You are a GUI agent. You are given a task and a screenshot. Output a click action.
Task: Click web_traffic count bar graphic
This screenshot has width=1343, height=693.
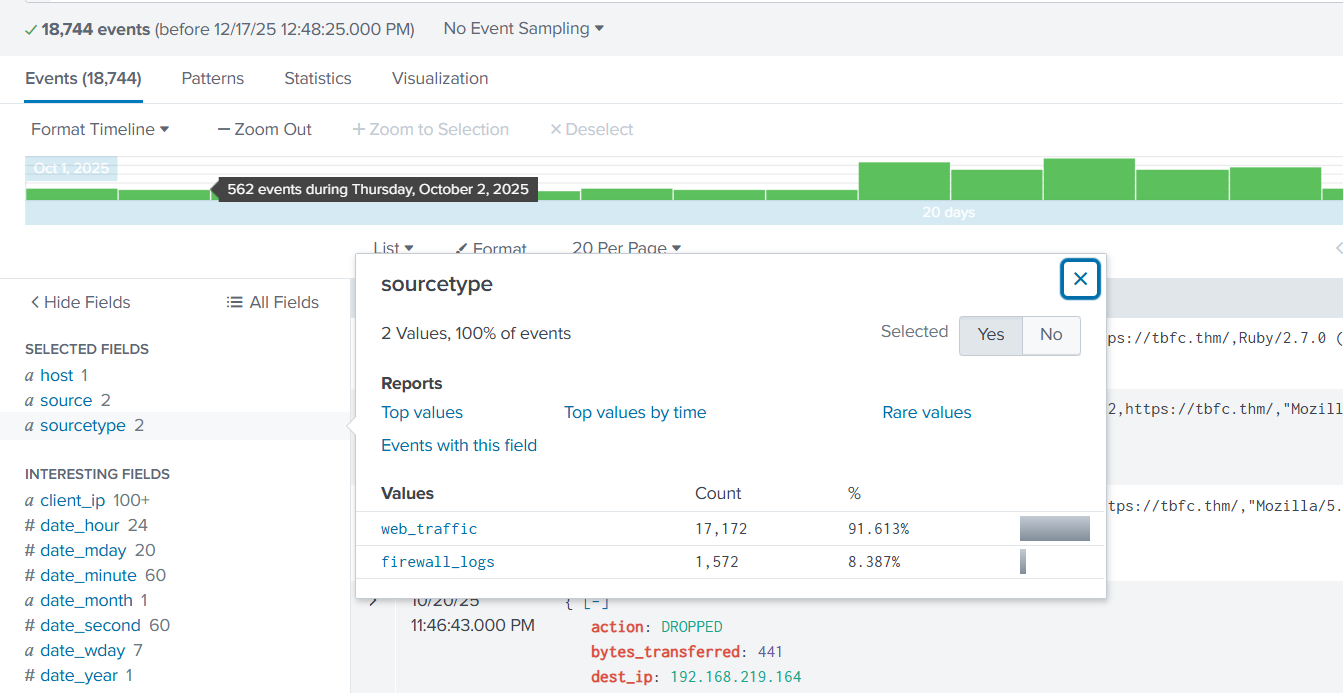(x=1054, y=529)
